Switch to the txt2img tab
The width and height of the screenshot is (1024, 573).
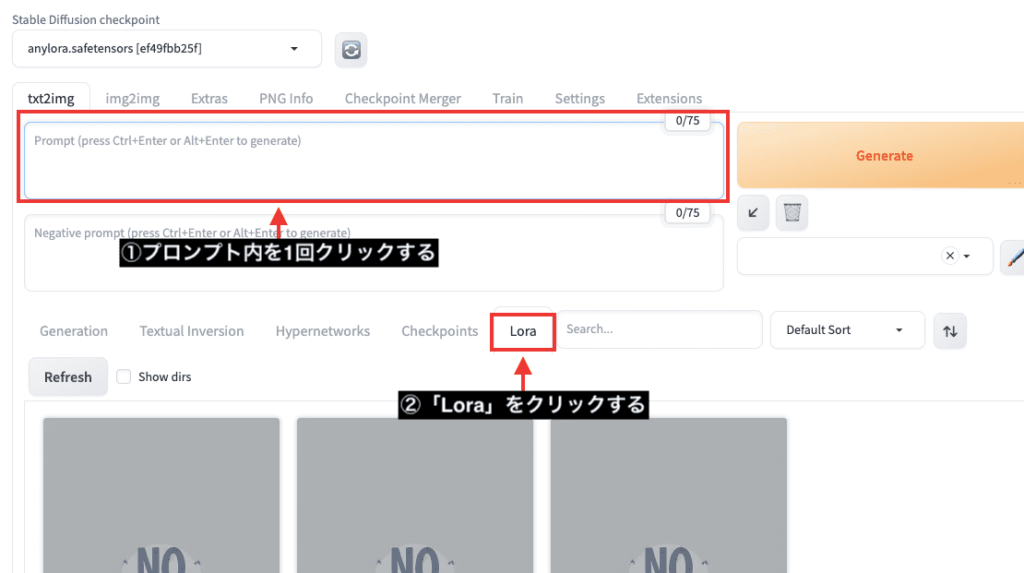(51, 98)
